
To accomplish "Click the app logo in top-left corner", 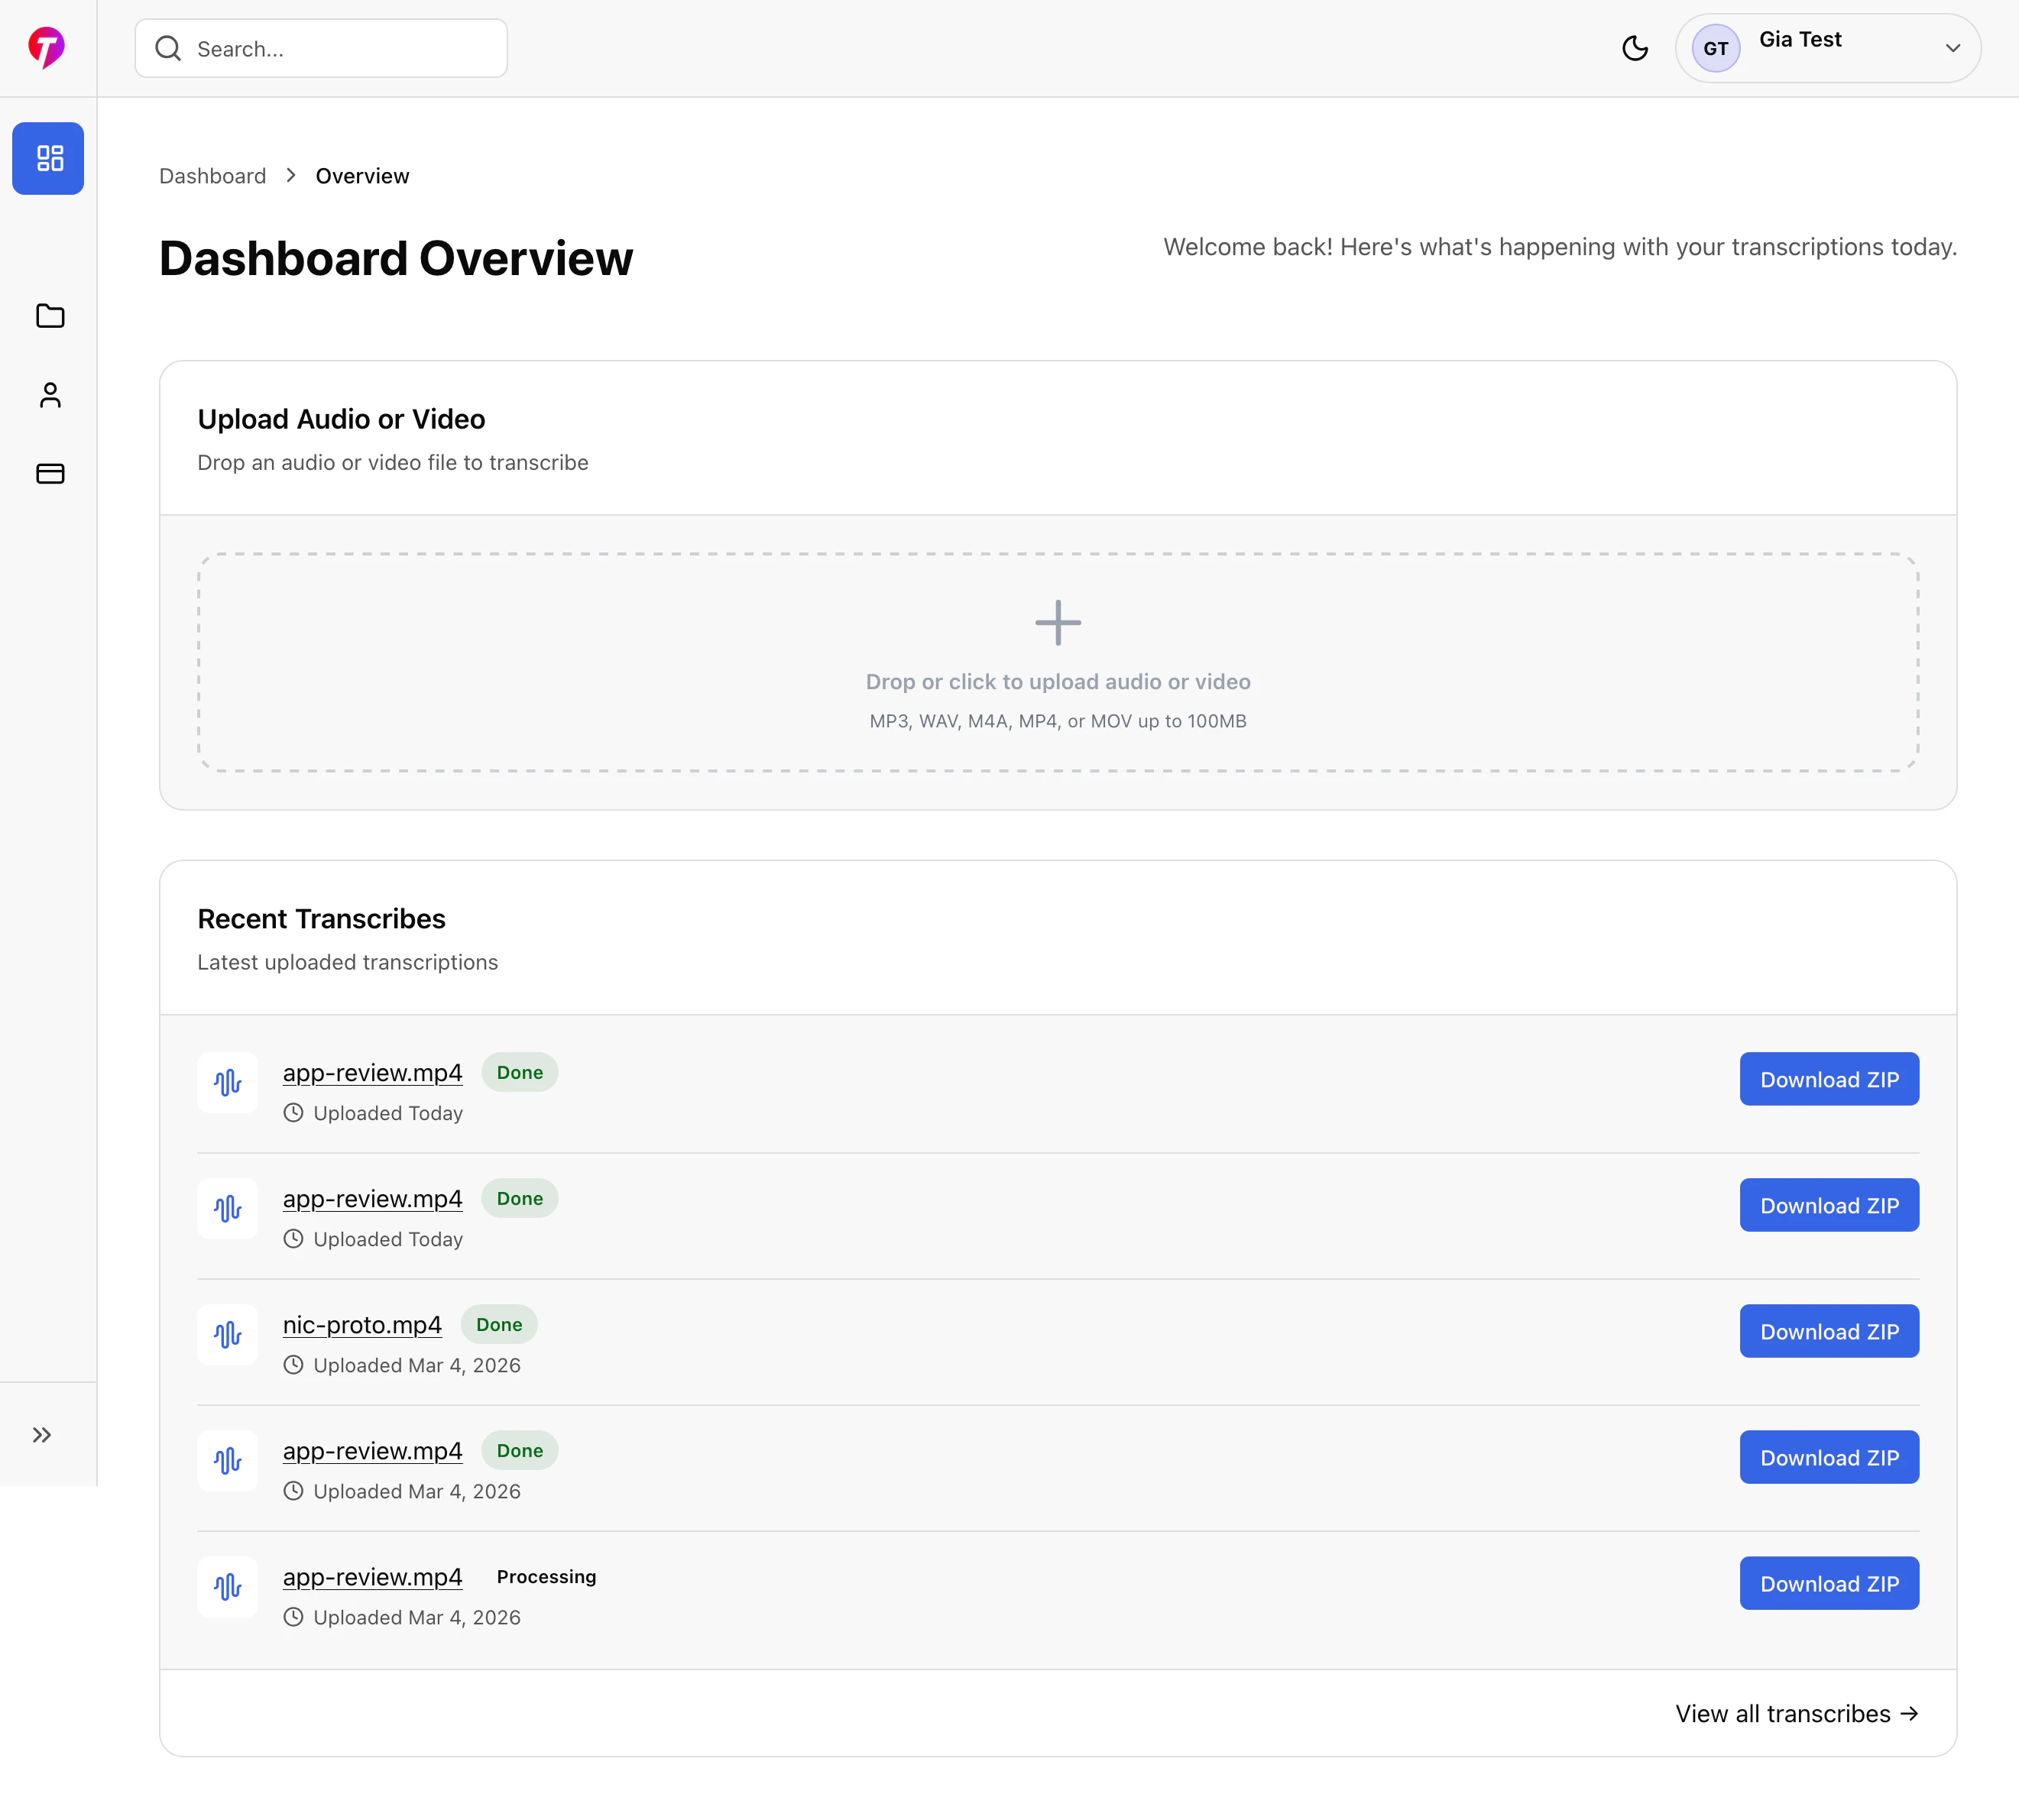I will click(x=47, y=47).
